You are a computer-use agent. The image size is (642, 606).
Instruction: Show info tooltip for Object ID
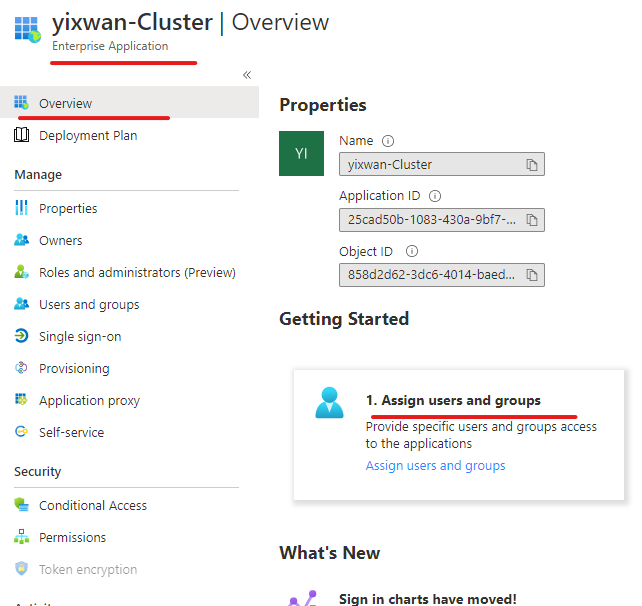412,251
